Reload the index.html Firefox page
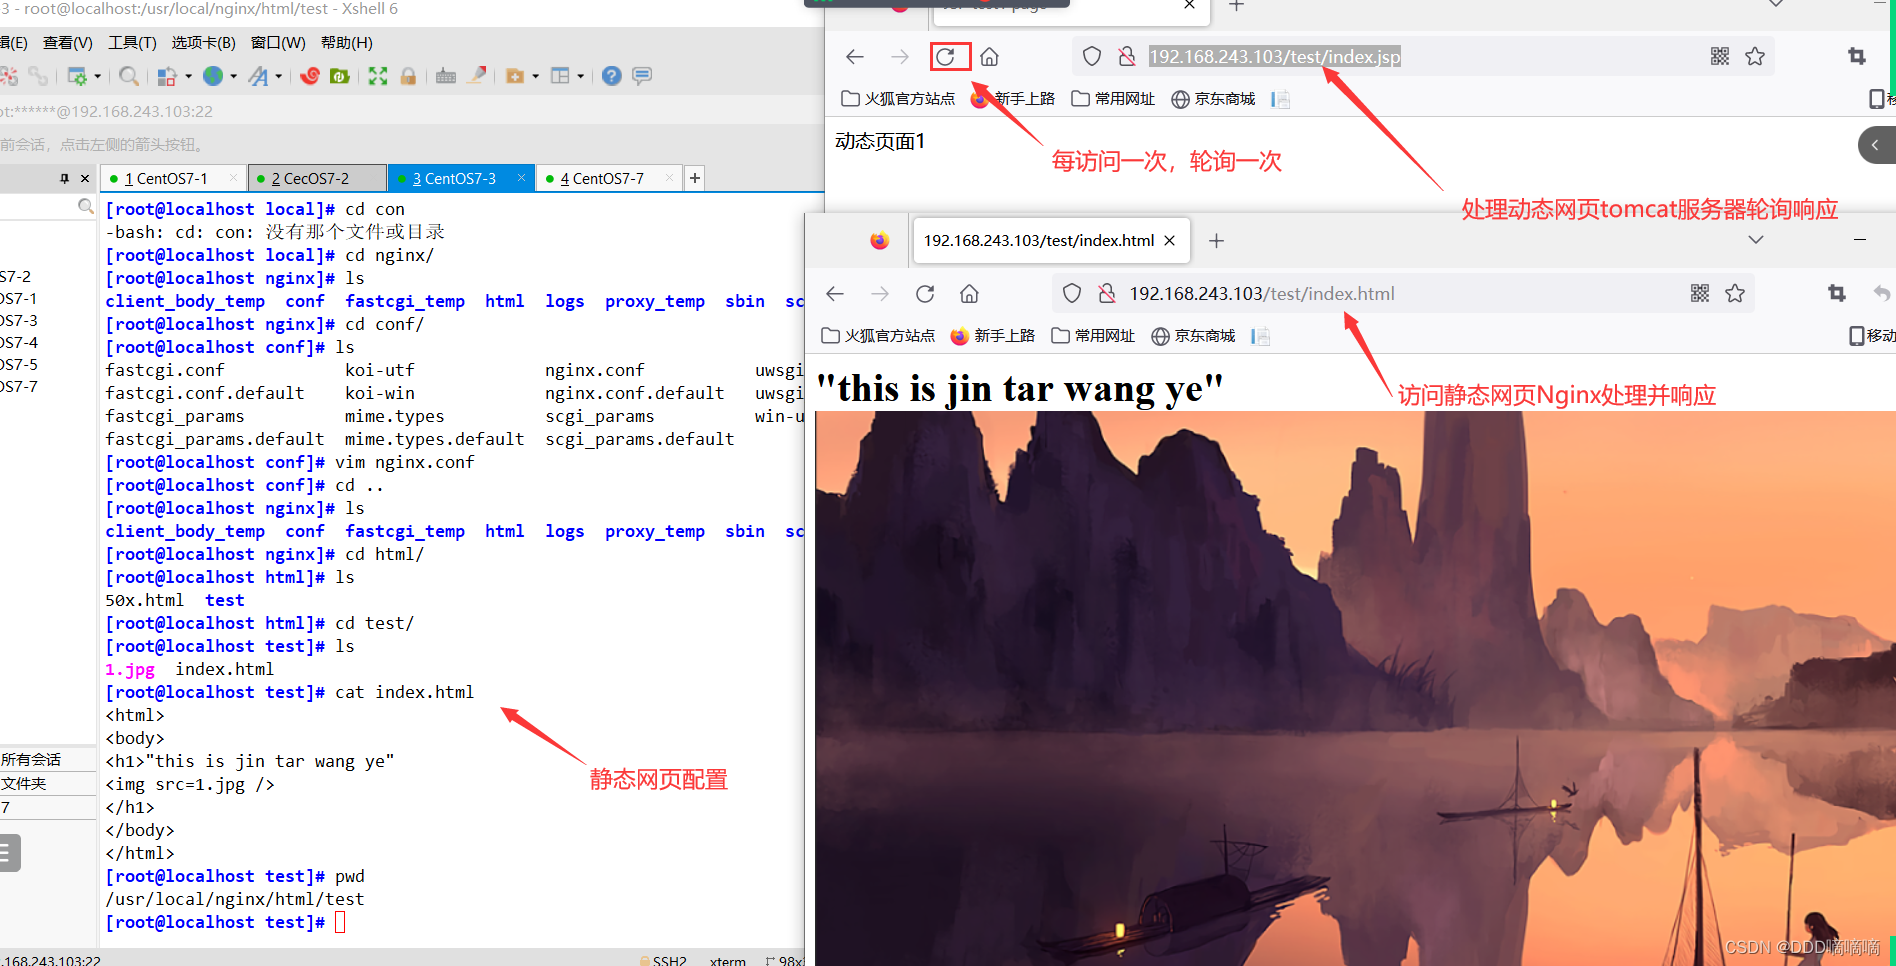This screenshot has height=966, width=1896. (x=925, y=294)
